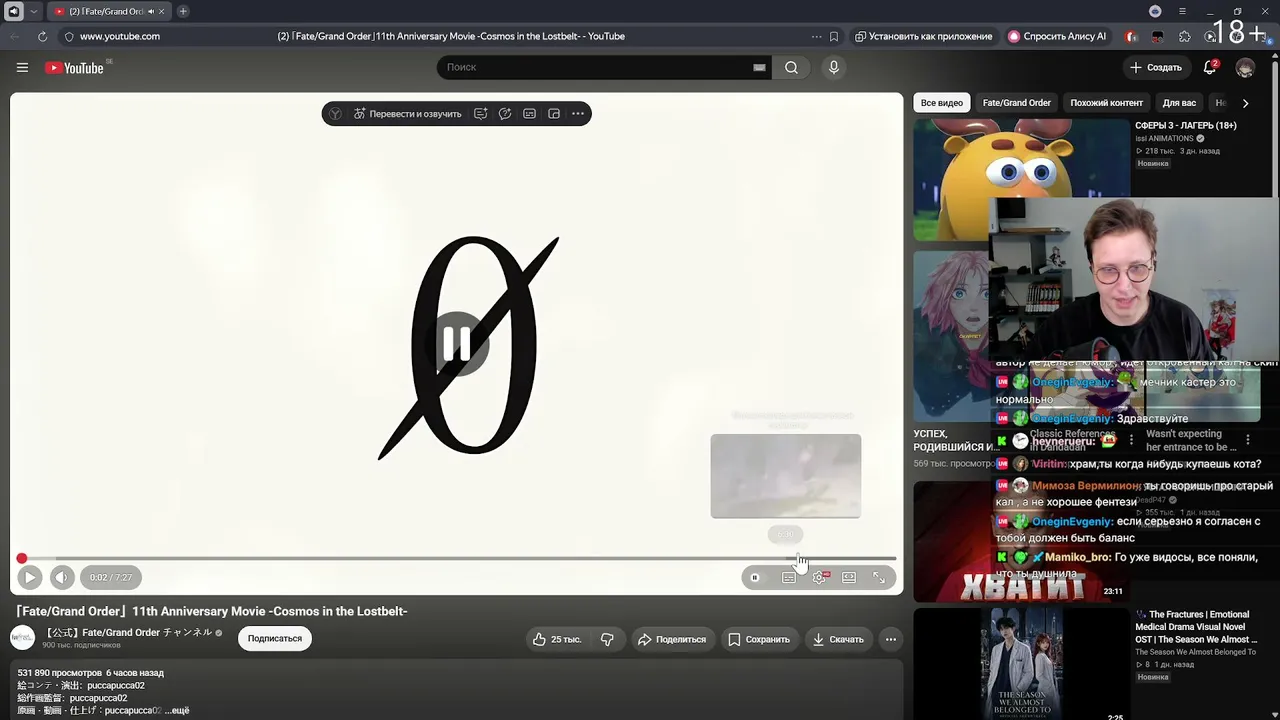Viewport: 1280px width, 720px height.
Task: Open more actions menu beside Скачать
Action: (x=891, y=639)
